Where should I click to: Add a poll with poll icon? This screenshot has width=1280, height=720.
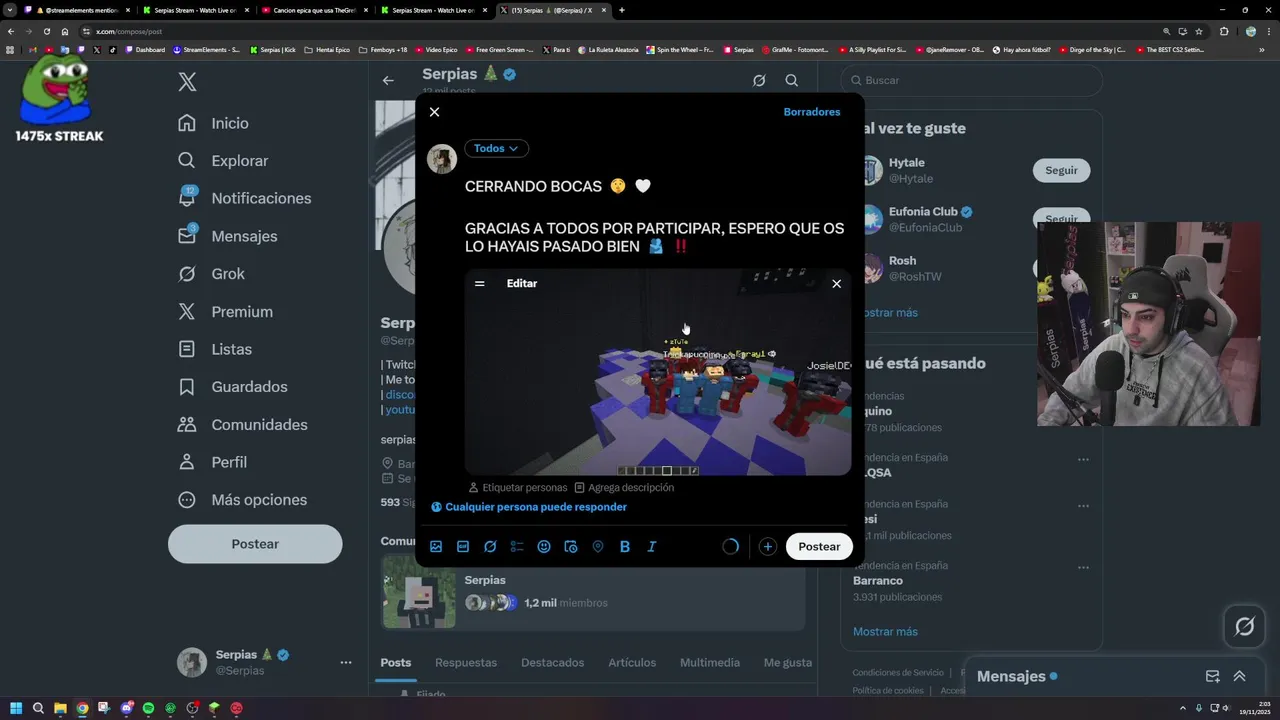click(x=517, y=547)
